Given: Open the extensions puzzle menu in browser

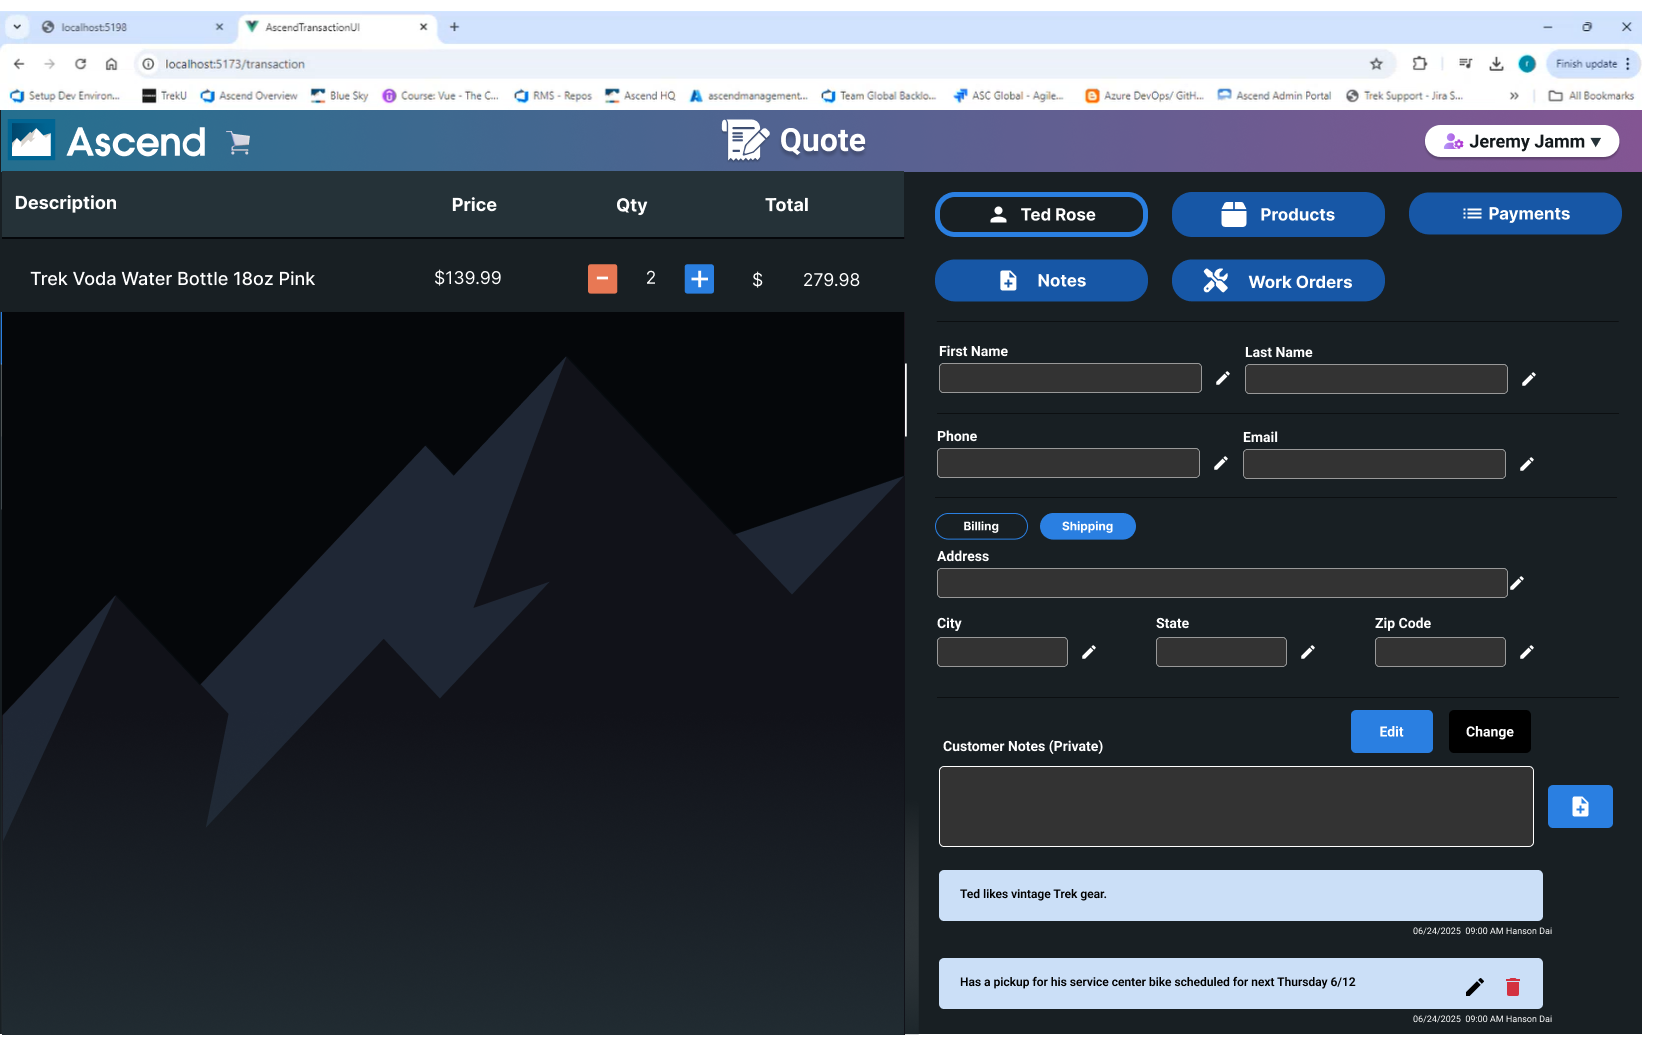Looking at the screenshot, I should pos(1420,63).
